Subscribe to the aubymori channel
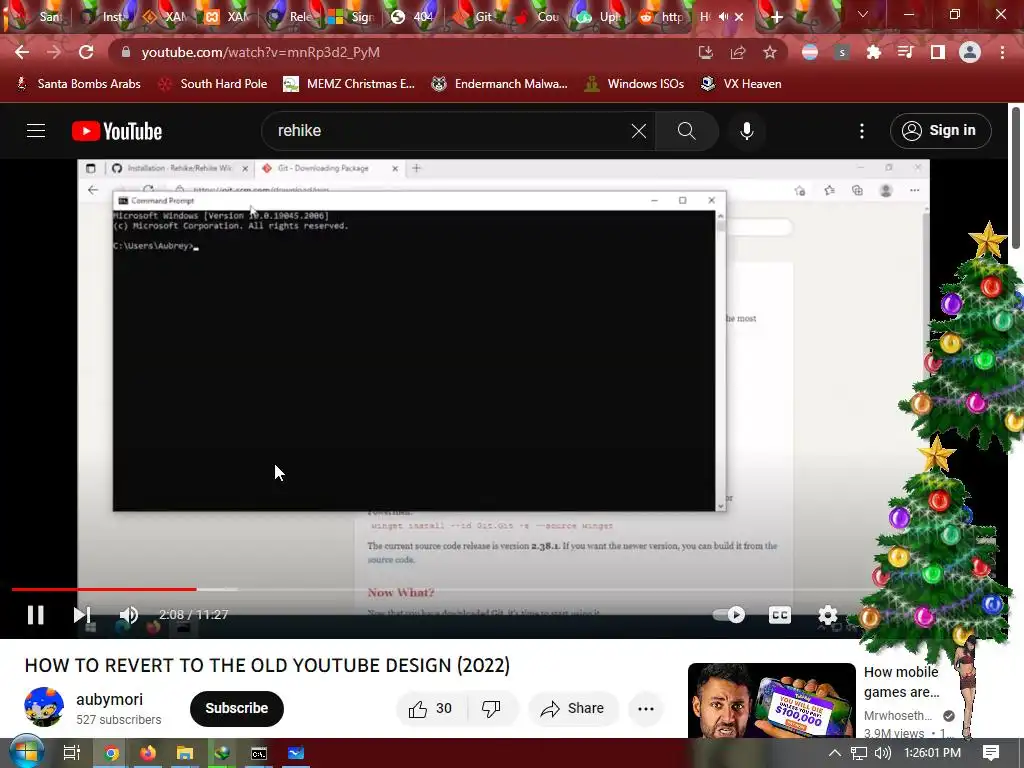Screen dimensions: 1024x768 tap(236, 708)
